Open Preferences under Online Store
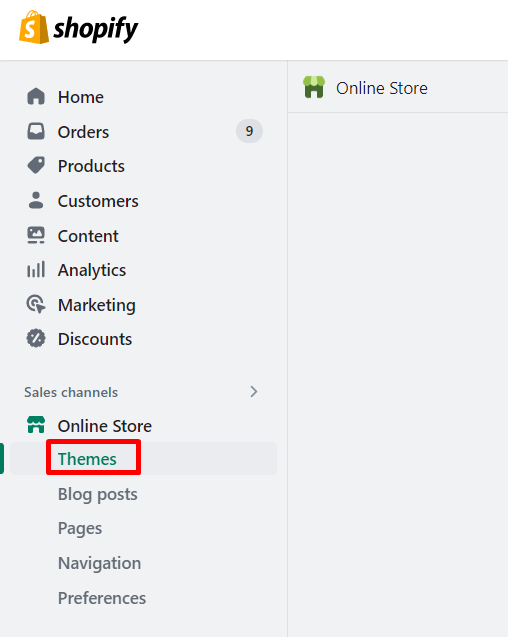 pos(102,598)
